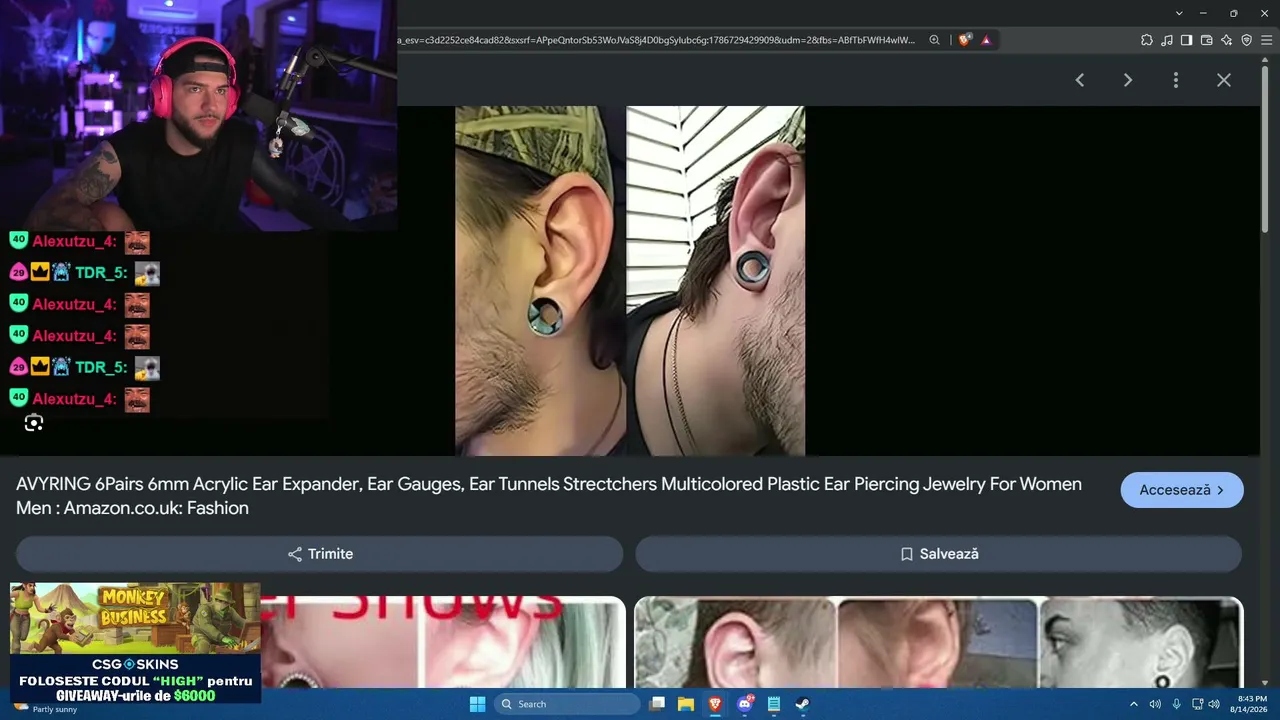Click the taskbar Search box
This screenshot has height=720, width=1280.
click(567, 704)
